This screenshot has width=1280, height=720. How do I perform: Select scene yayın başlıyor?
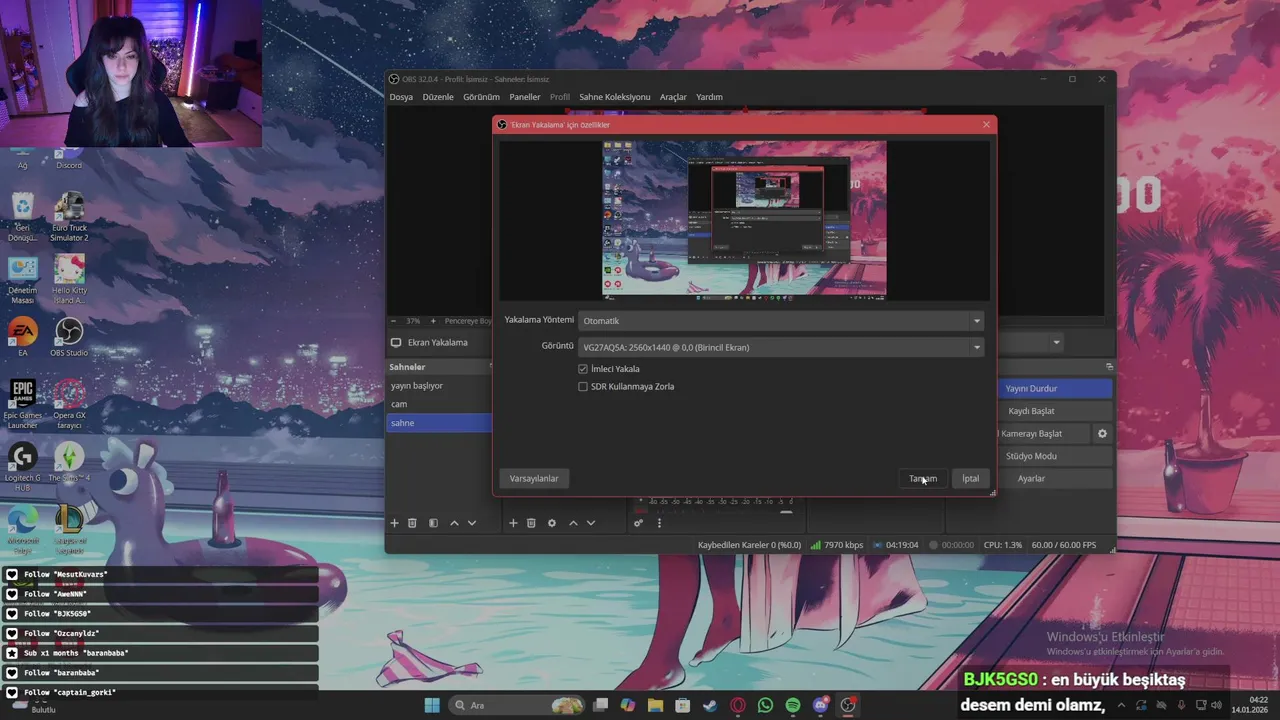(x=440, y=386)
